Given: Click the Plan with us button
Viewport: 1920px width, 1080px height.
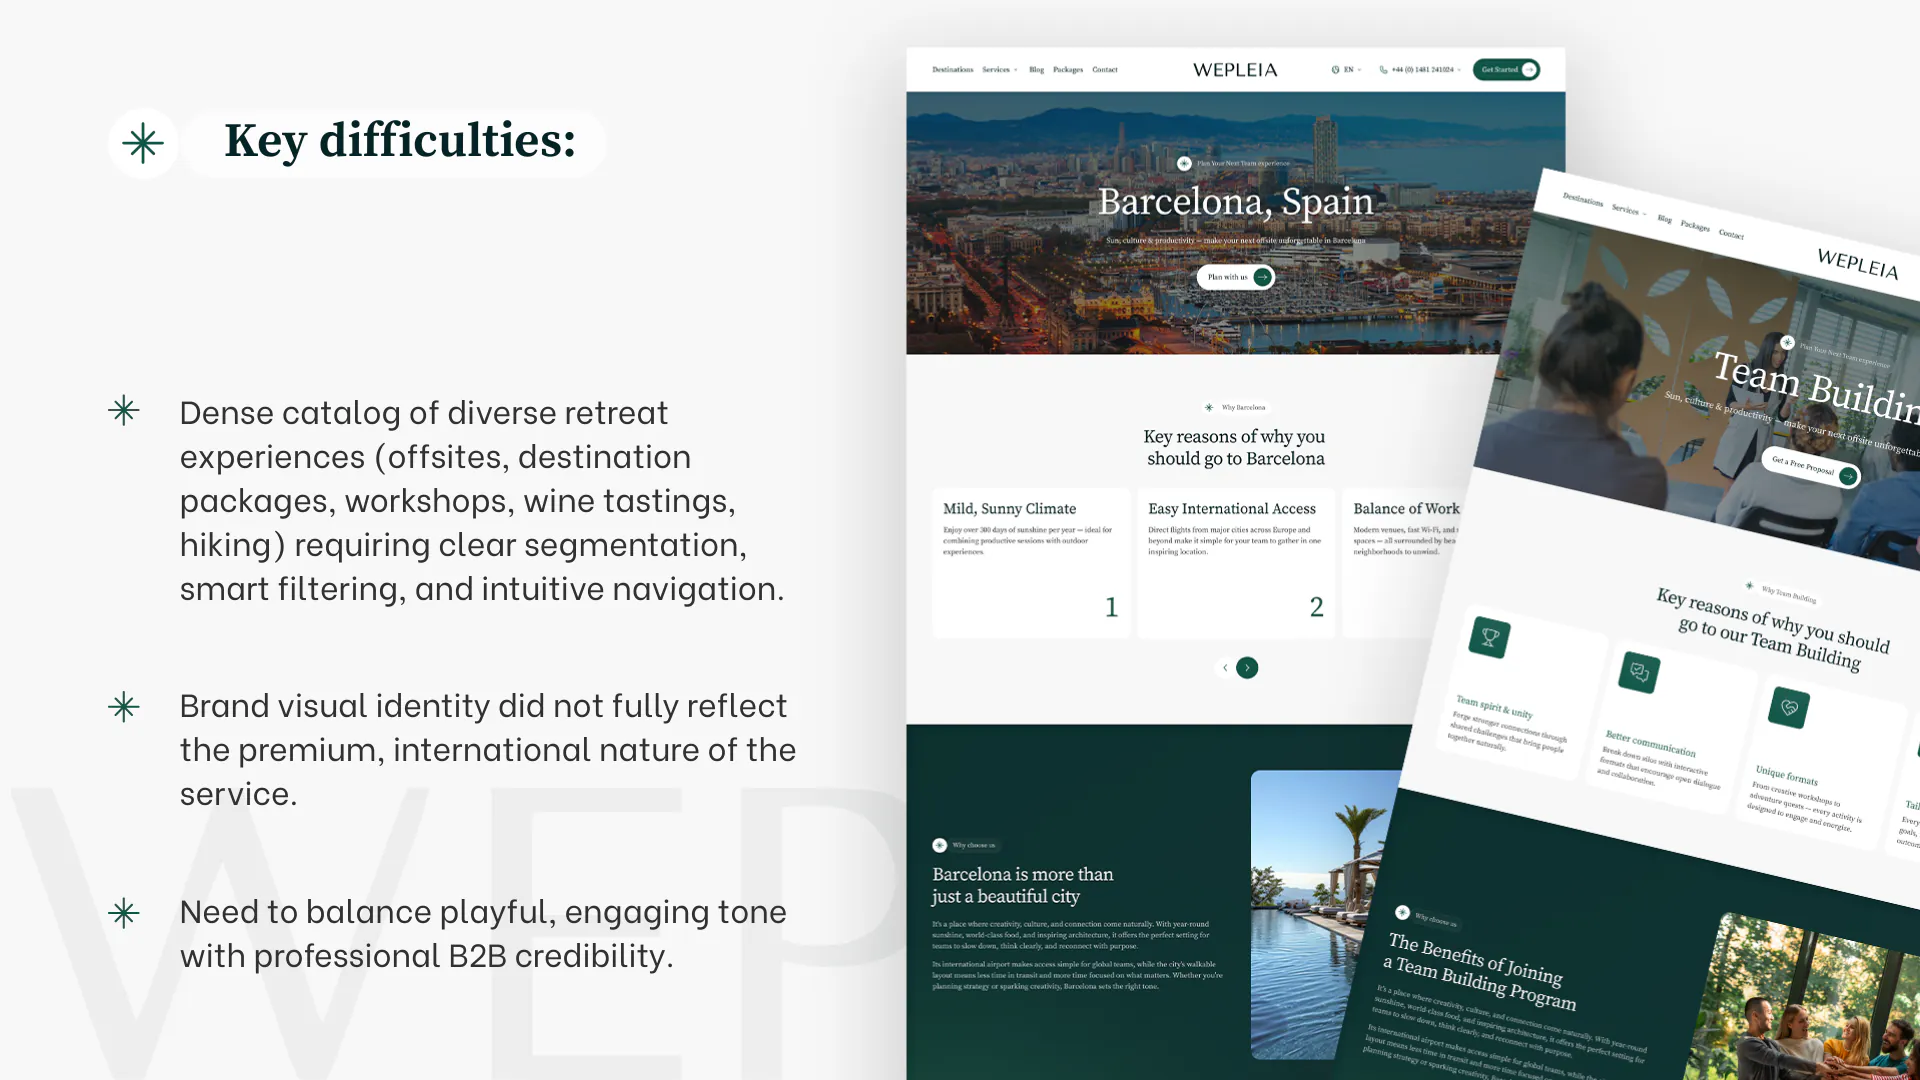Looking at the screenshot, I should (x=1236, y=277).
